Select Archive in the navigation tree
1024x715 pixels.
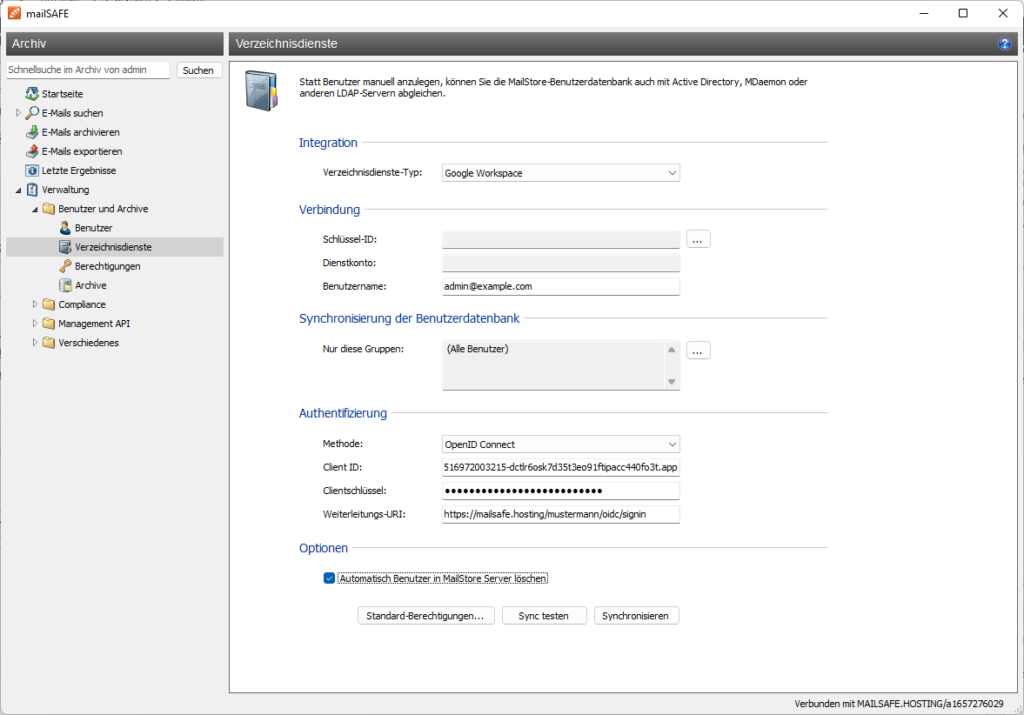(x=90, y=285)
